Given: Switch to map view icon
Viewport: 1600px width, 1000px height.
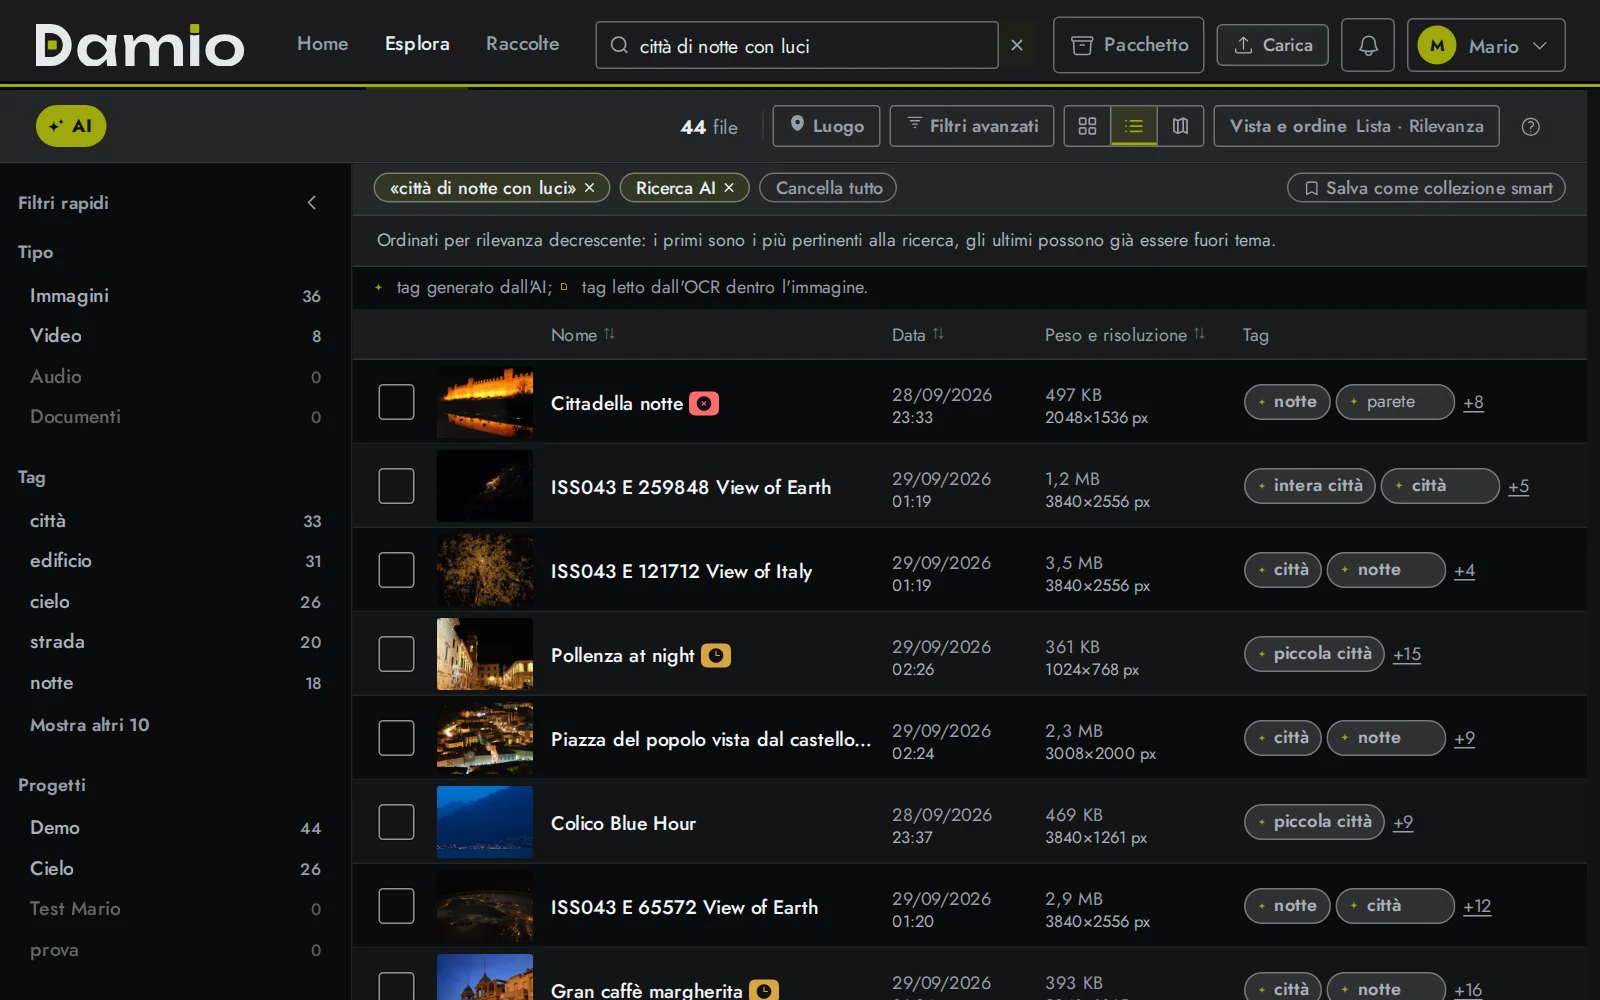Looking at the screenshot, I should [1181, 126].
